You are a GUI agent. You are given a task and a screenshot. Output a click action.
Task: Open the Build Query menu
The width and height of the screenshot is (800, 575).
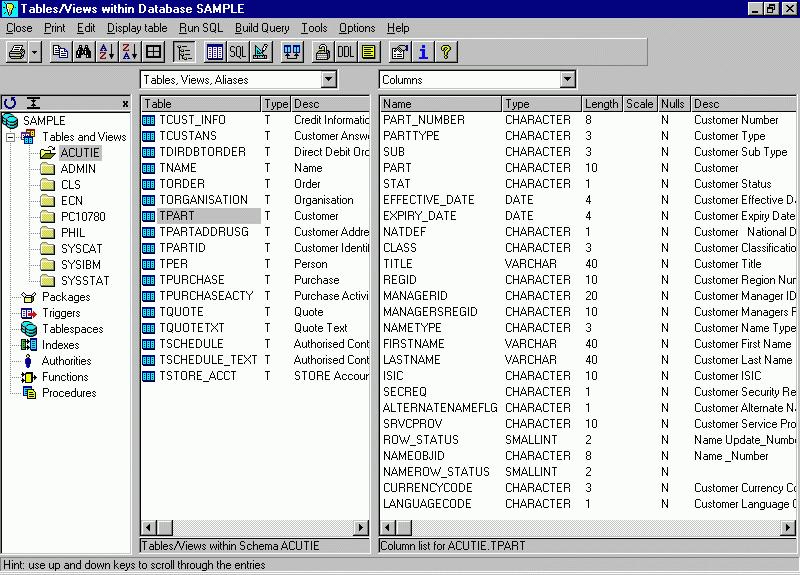coord(262,28)
